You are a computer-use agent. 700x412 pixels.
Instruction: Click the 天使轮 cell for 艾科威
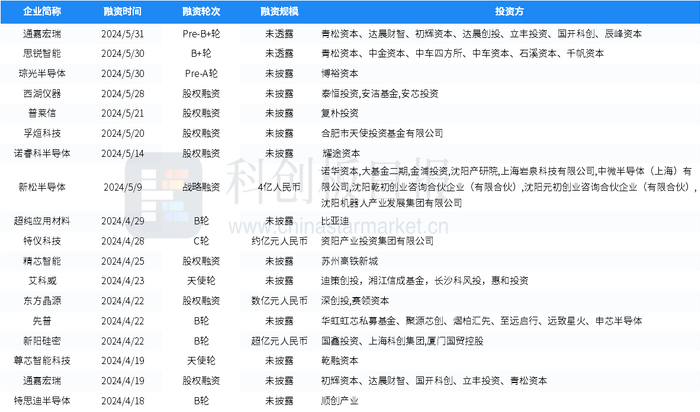click(201, 281)
